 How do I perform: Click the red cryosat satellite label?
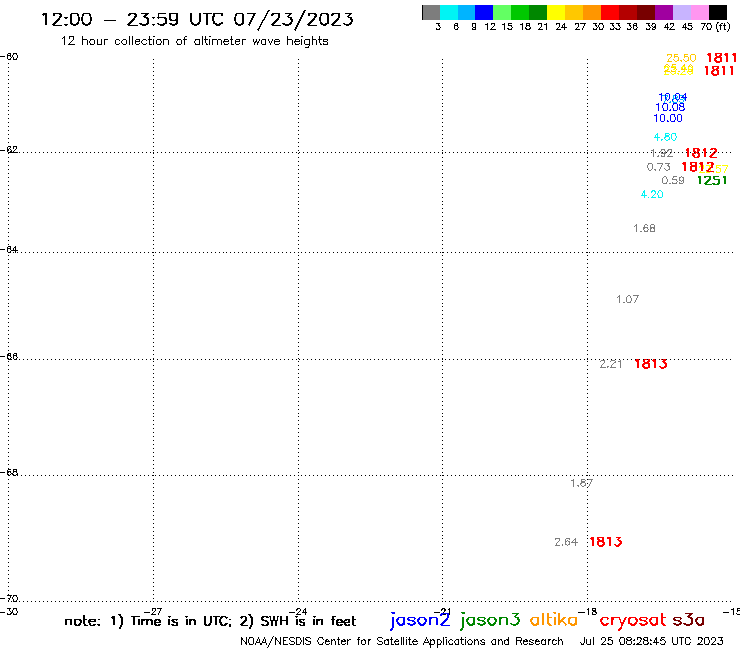click(633, 620)
